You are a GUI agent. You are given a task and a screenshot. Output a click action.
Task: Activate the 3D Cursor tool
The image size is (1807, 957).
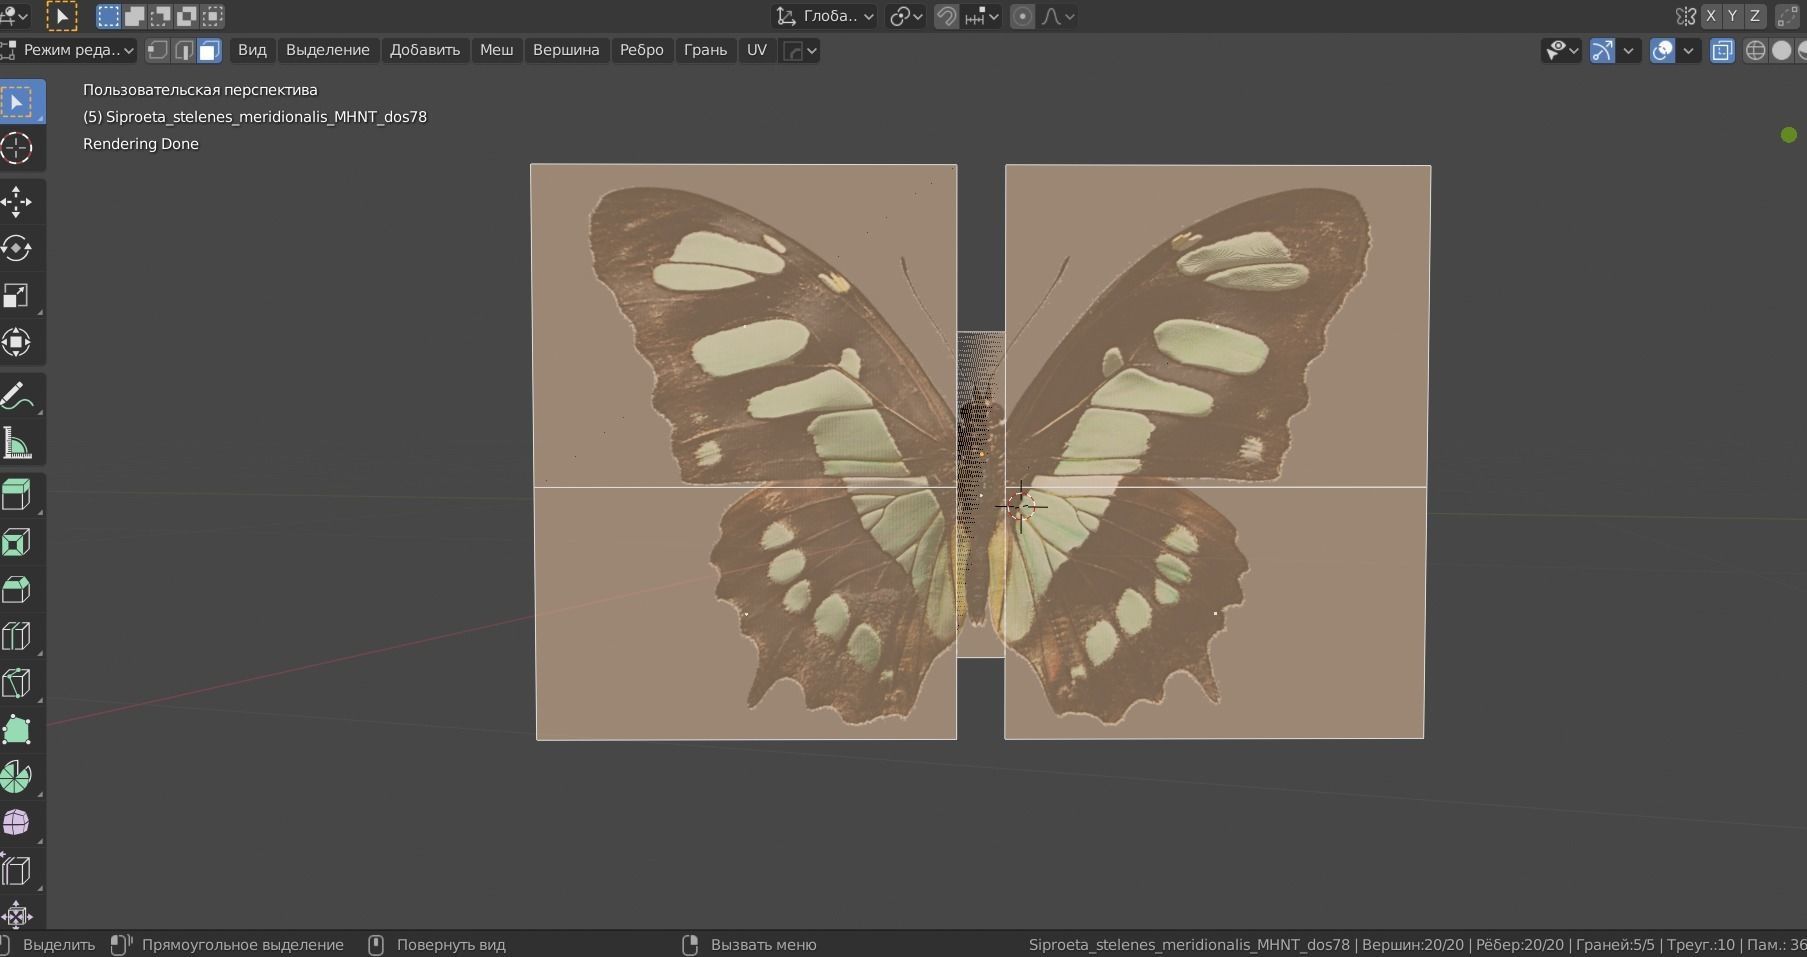[x=17, y=148]
